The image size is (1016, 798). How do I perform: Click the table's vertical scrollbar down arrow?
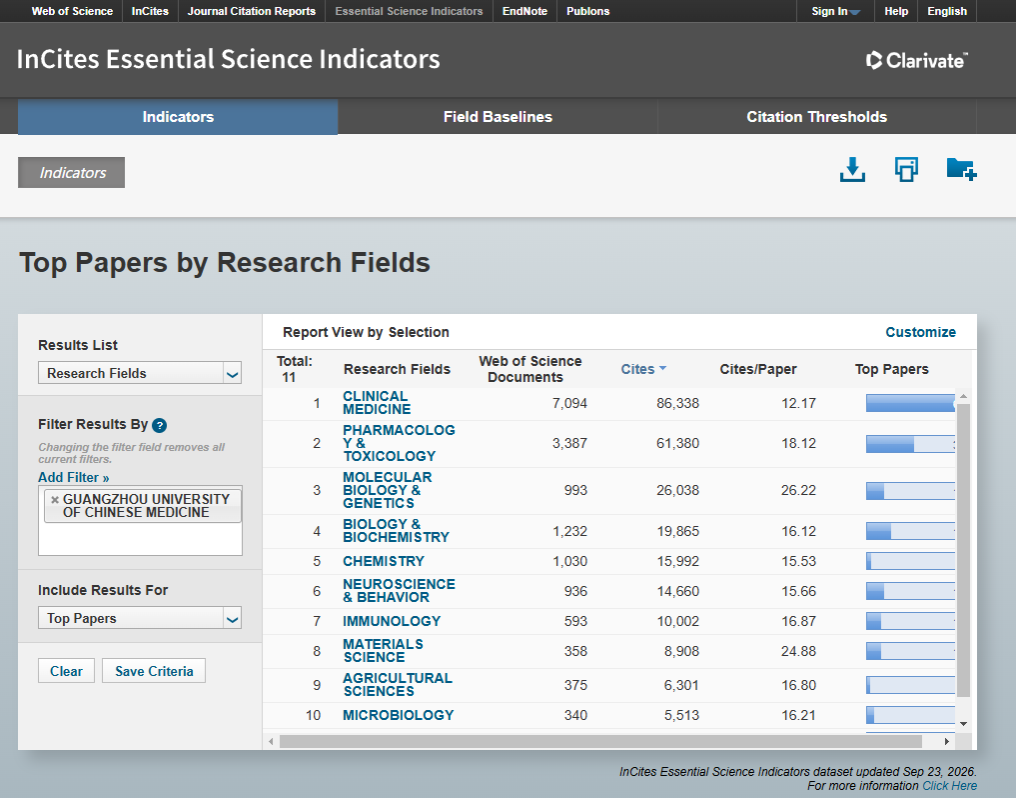pos(964,724)
